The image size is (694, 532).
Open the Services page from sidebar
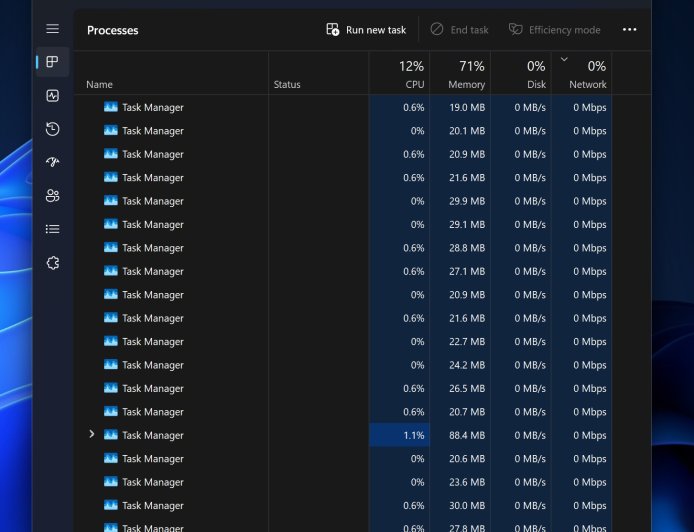pos(52,263)
